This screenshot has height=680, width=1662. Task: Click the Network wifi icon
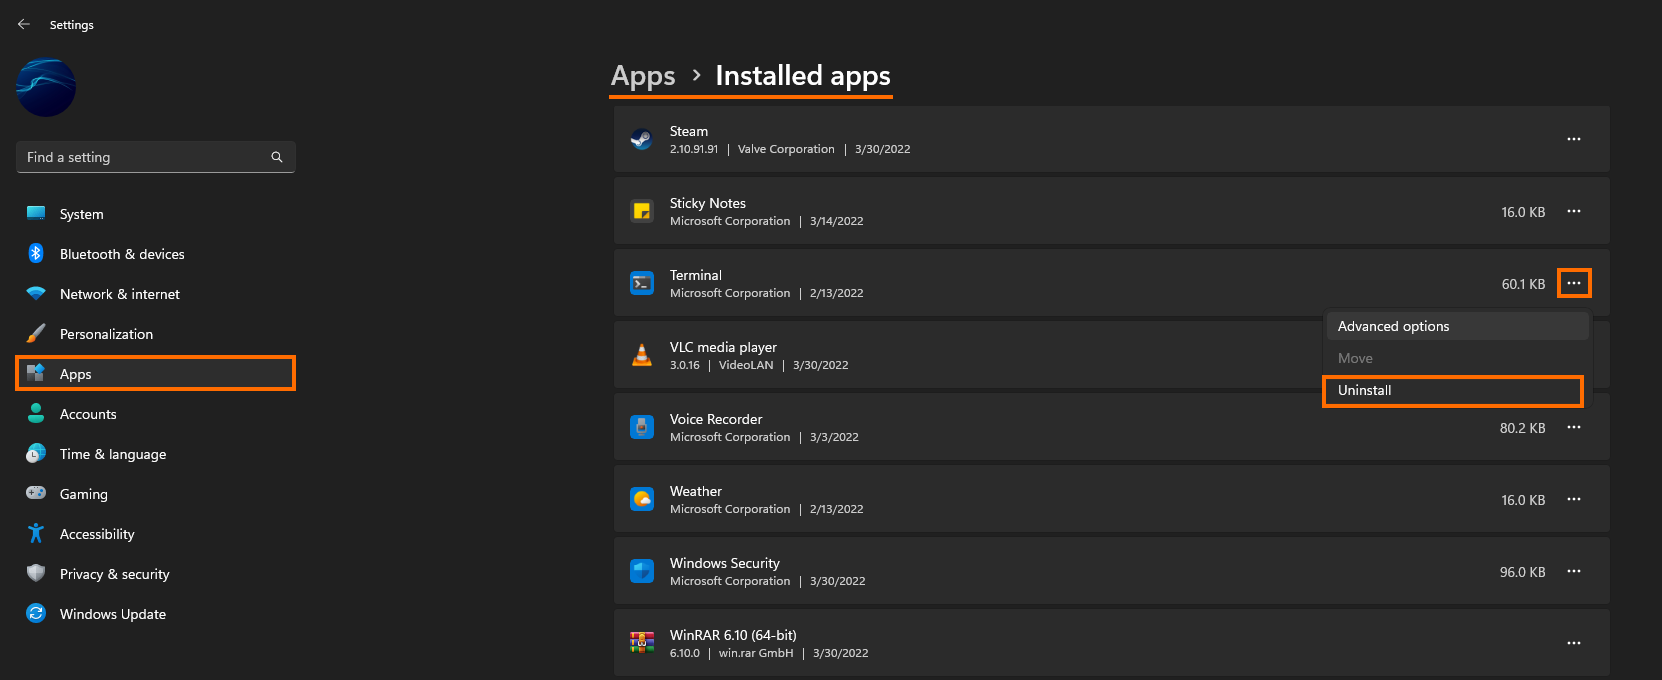(36, 293)
